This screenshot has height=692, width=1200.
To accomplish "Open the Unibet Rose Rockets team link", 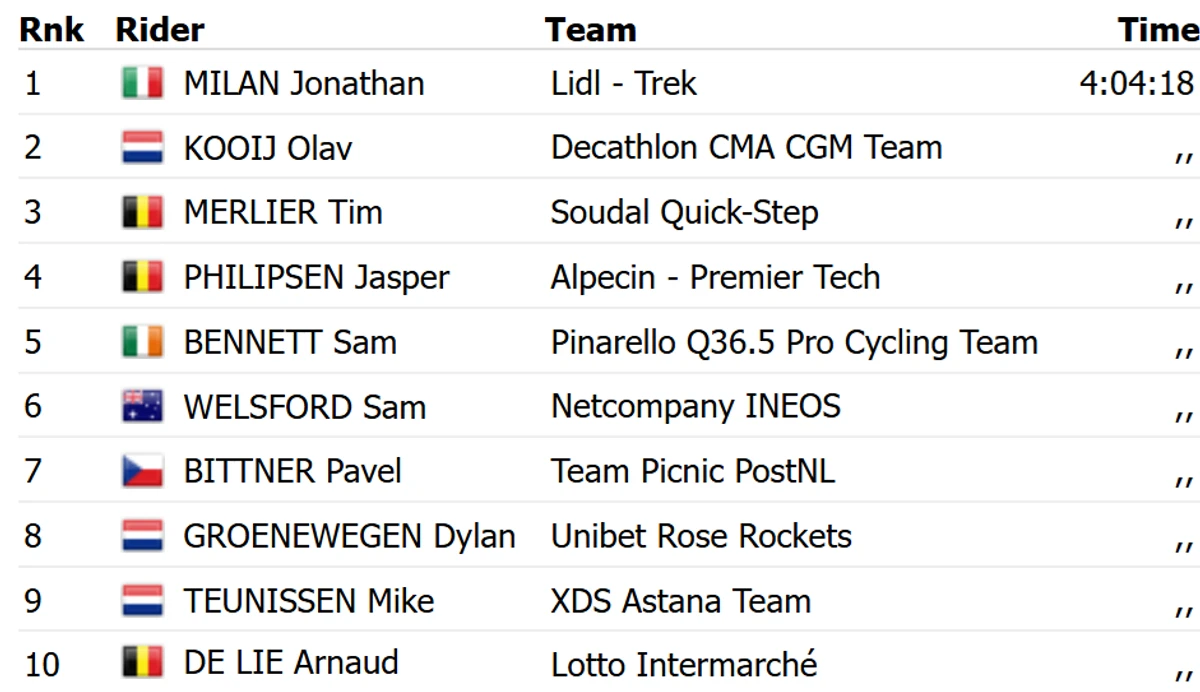I will pos(701,536).
